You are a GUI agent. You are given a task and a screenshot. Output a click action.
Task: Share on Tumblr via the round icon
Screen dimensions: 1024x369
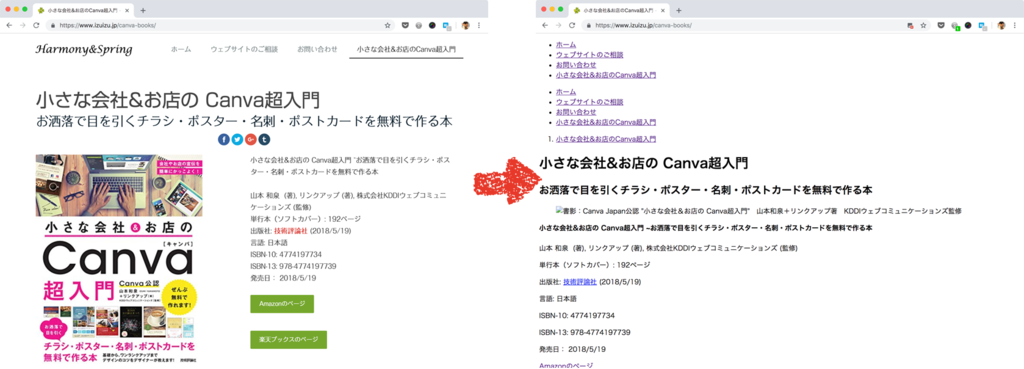pos(264,139)
